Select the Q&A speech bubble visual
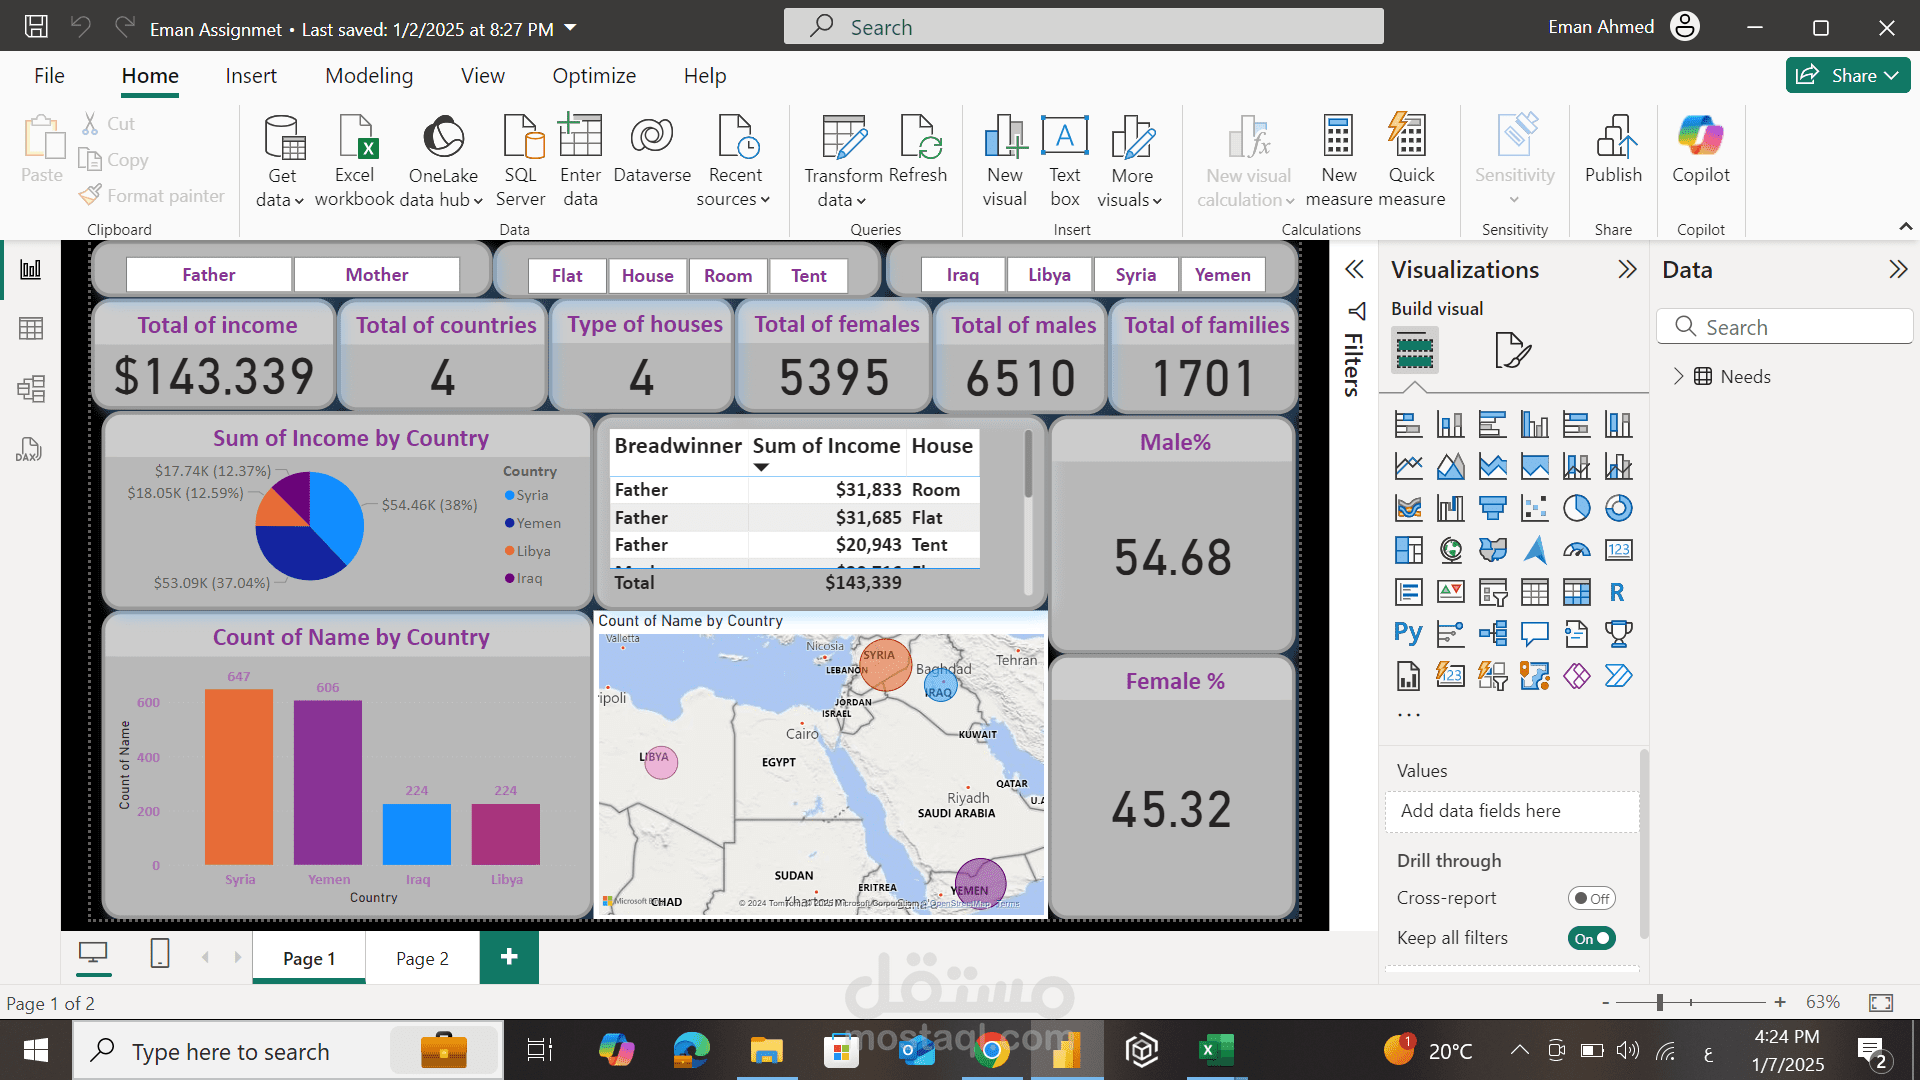The width and height of the screenshot is (1920, 1080). (x=1534, y=633)
